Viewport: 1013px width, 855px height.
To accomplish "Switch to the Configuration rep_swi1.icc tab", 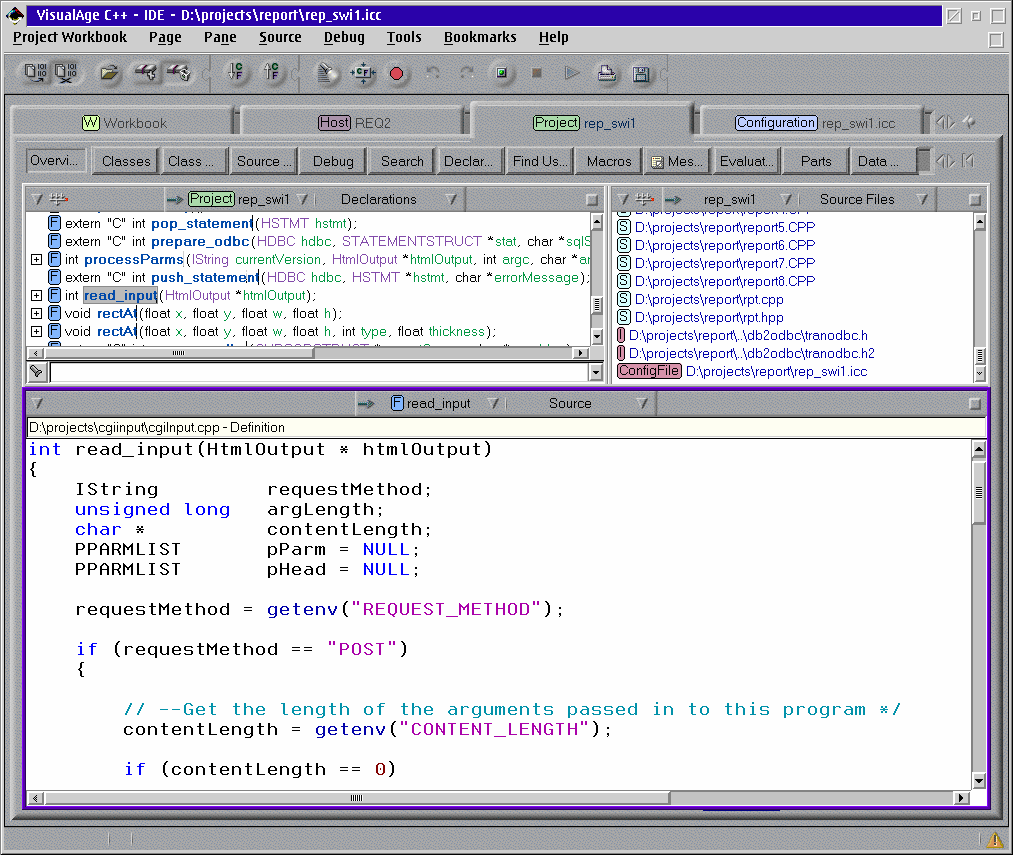I will (815, 123).
